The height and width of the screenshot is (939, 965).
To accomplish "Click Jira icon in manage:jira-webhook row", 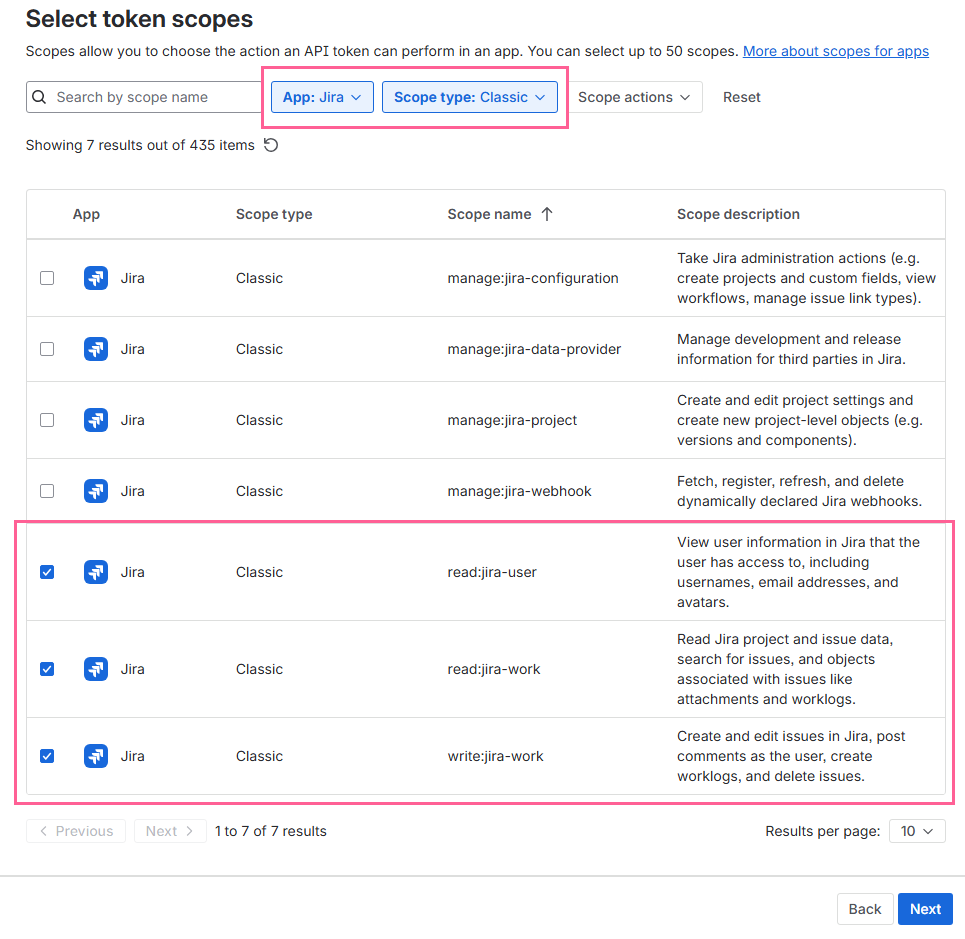I will 96,491.
